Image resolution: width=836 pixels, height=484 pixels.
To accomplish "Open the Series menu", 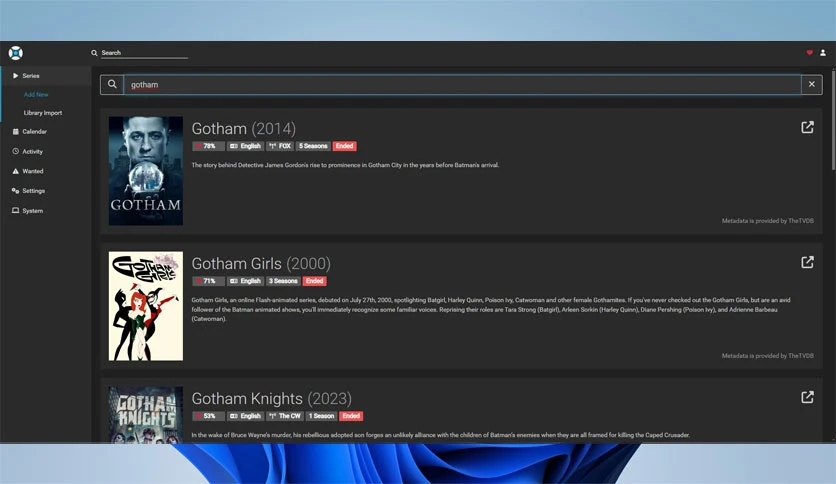I will [46, 76].
